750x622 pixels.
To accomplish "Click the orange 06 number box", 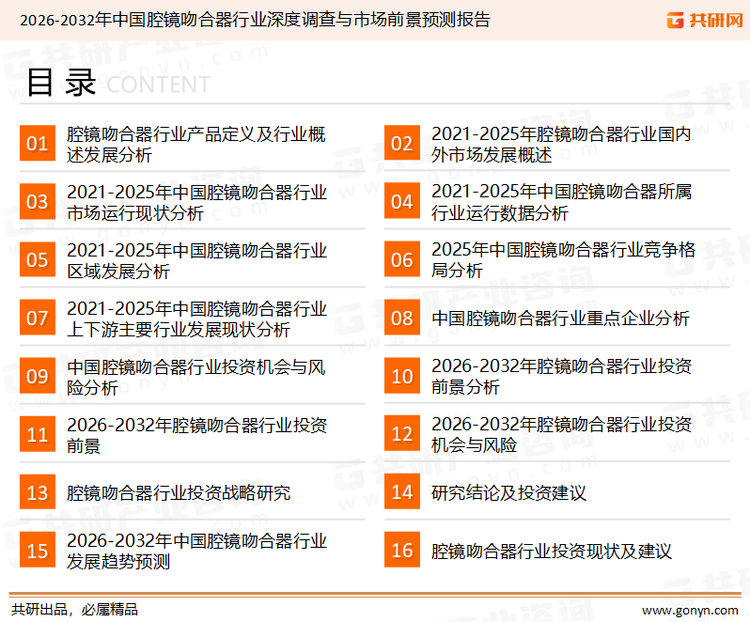I will pyautogui.click(x=402, y=260).
